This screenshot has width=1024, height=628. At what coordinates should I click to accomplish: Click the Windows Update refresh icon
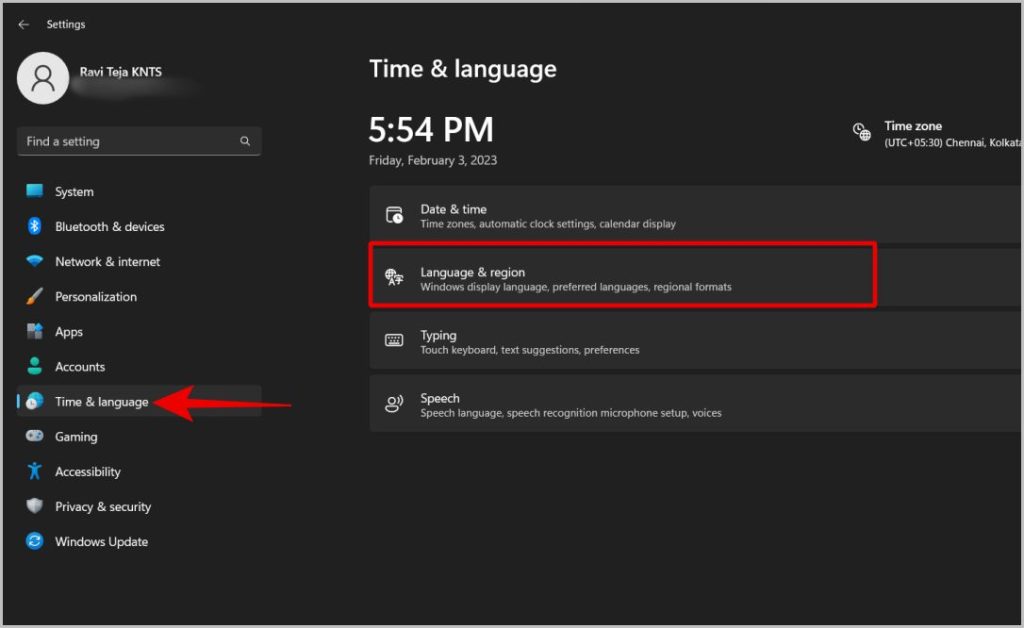[x=35, y=541]
